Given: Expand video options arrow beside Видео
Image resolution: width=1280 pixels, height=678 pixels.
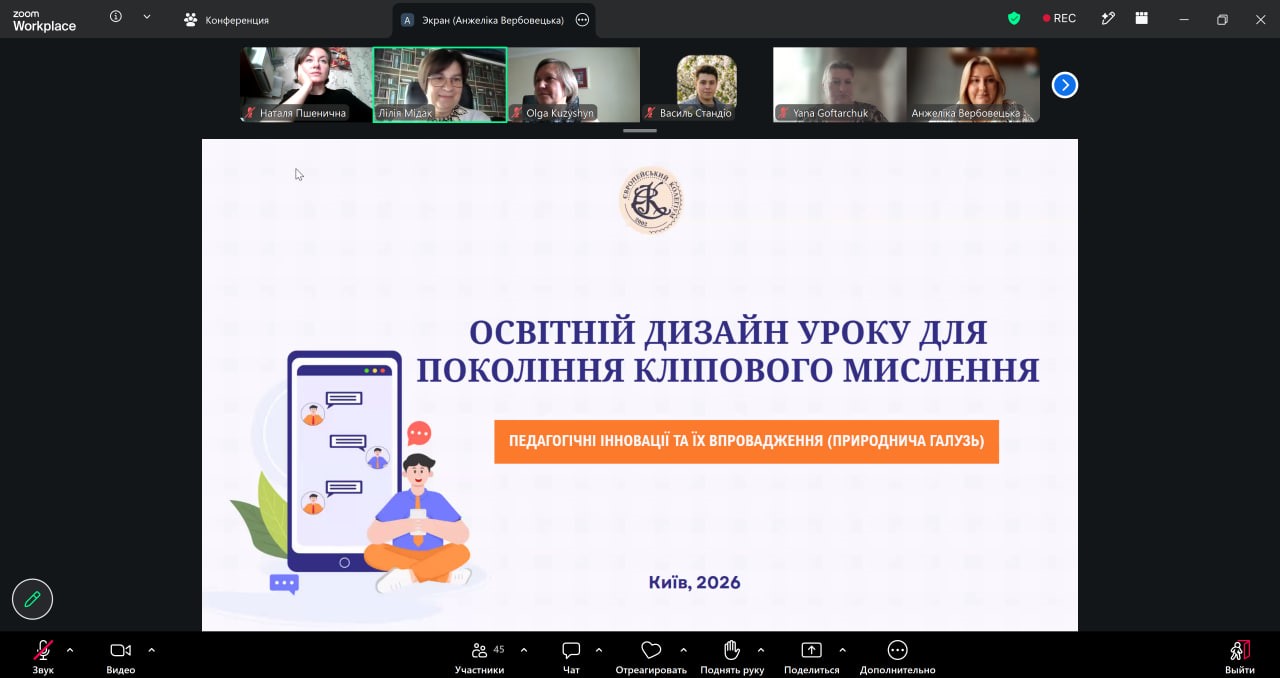Looking at the screenshot, I should coord(152,650).
